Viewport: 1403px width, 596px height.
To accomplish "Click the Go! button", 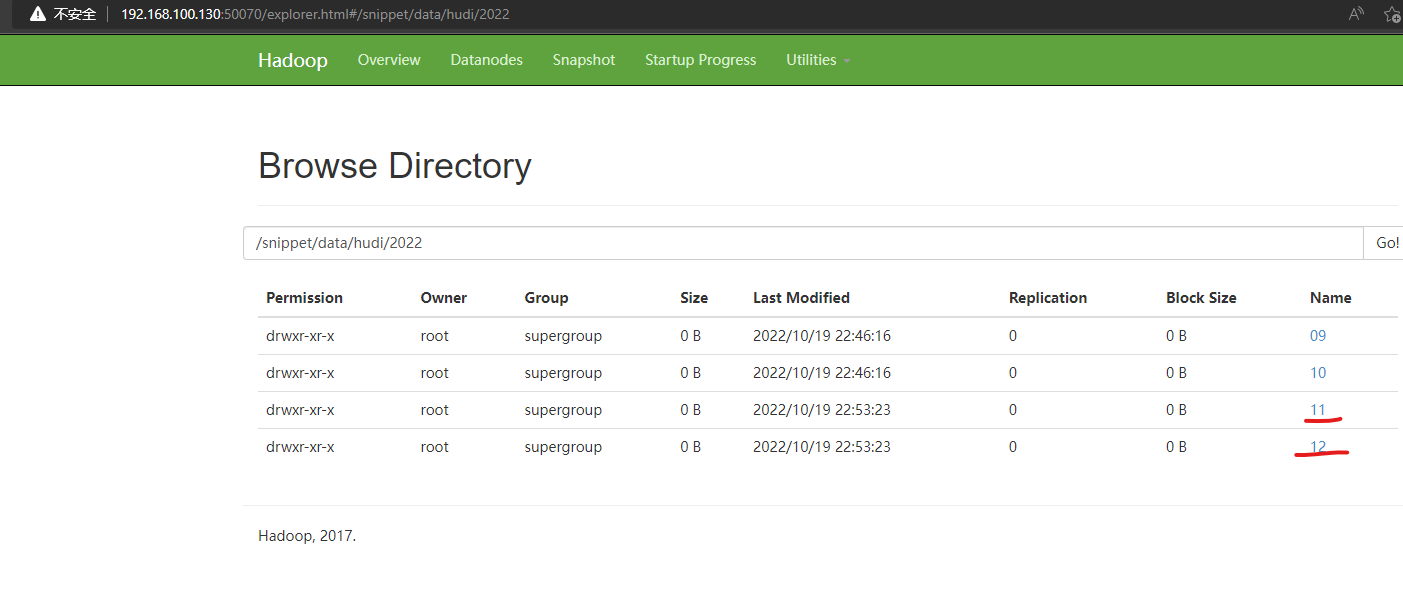I will click(x=1386, y=243).
